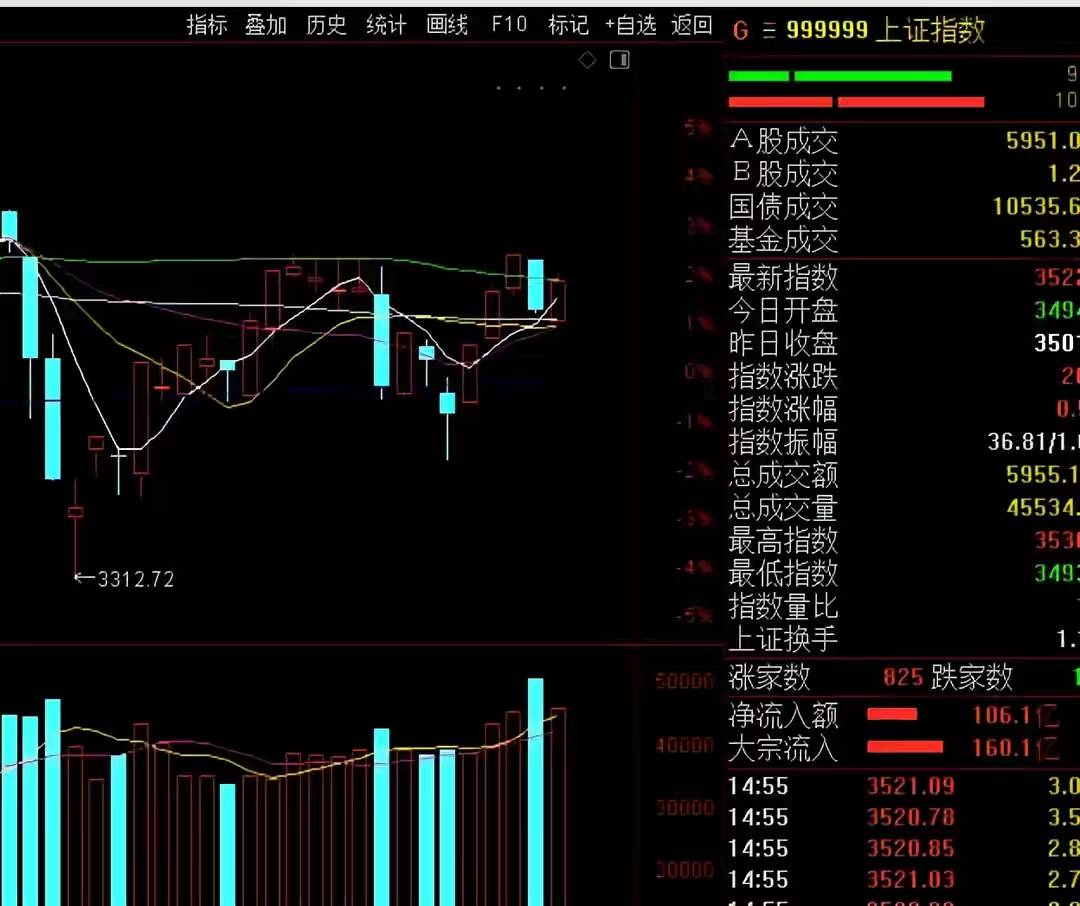Click the 标记 mark tool
Screen dimensions: 1080x906
click(x=568, y=25)
